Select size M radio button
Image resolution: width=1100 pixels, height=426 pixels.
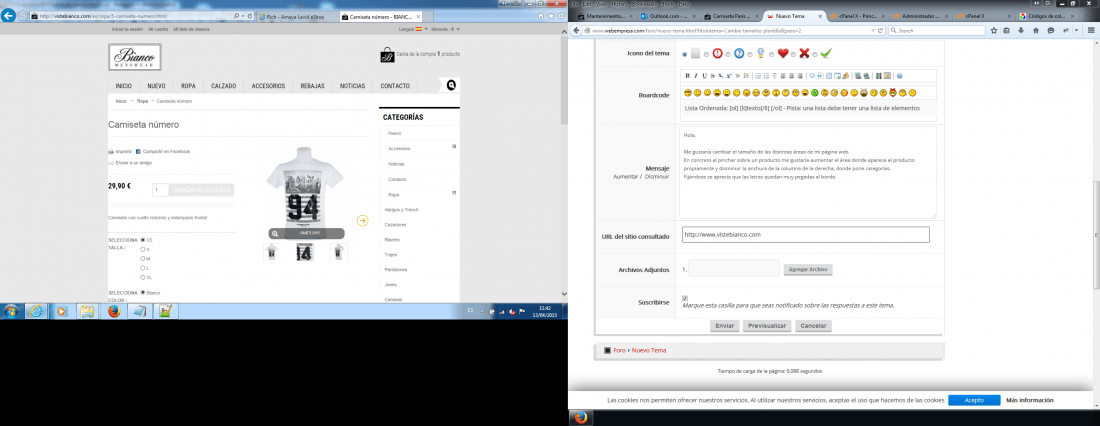pyautogui.click(x=144, y=258)
